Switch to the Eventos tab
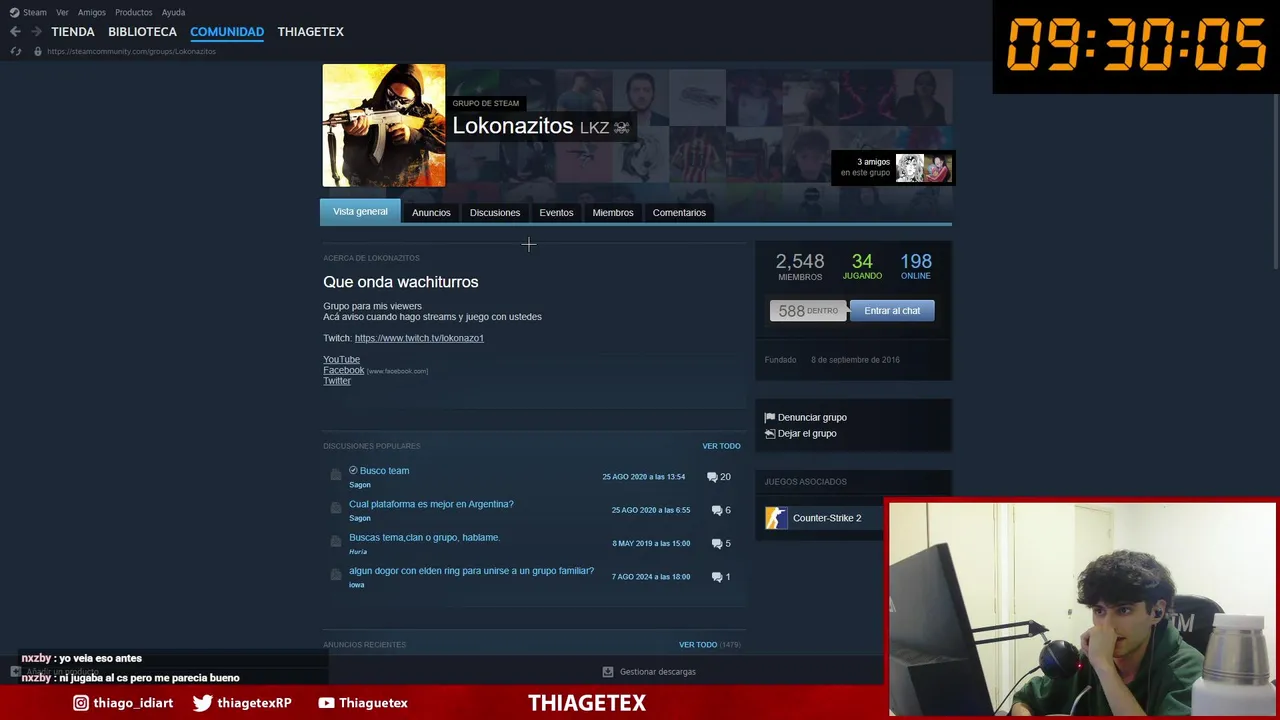 556,212
